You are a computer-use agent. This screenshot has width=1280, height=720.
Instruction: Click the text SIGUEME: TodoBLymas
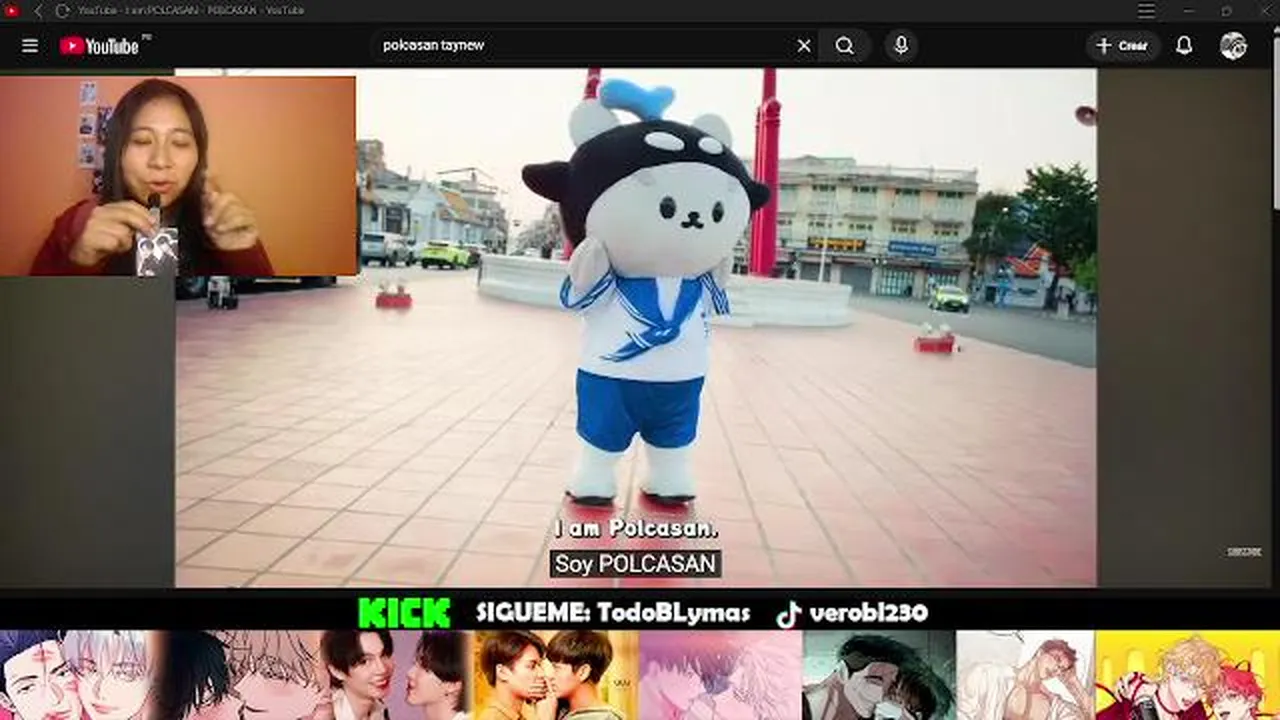click(613, 613)
